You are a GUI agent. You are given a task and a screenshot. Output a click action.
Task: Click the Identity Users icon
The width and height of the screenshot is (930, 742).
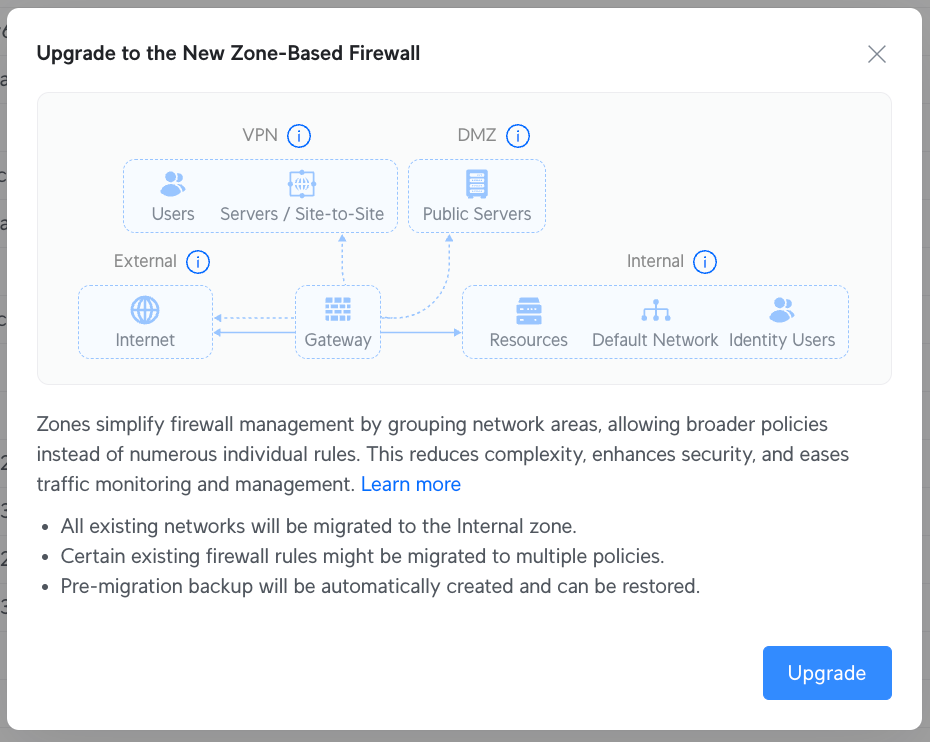click(x=782, y=310)
